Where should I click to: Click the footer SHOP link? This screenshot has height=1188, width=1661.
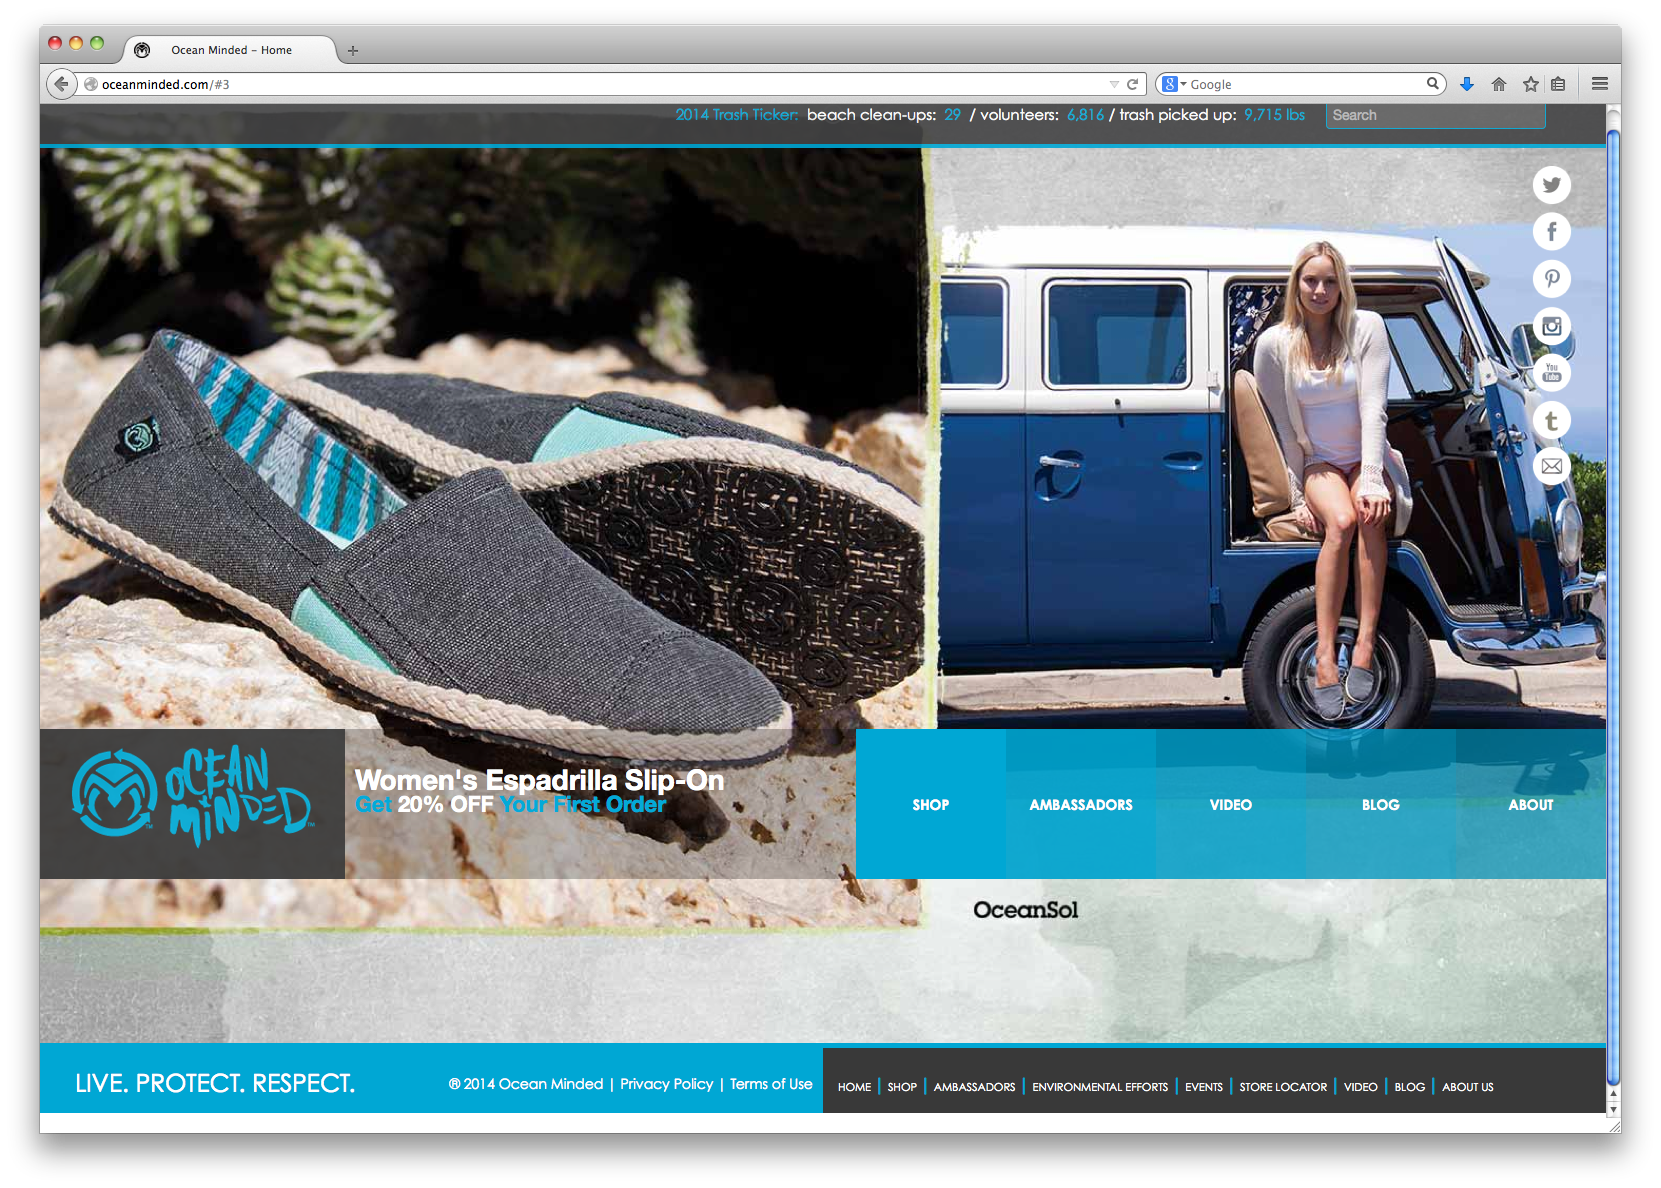tap(902, 1087)
